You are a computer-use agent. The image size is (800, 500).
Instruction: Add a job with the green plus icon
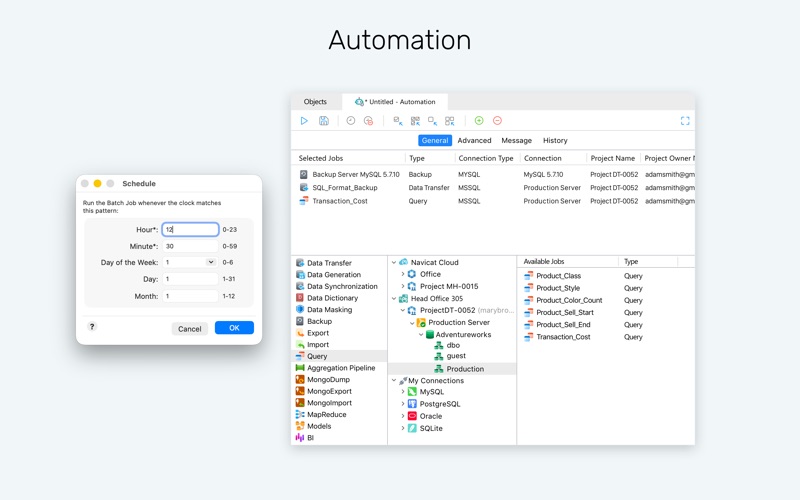[x=479, y=121]
